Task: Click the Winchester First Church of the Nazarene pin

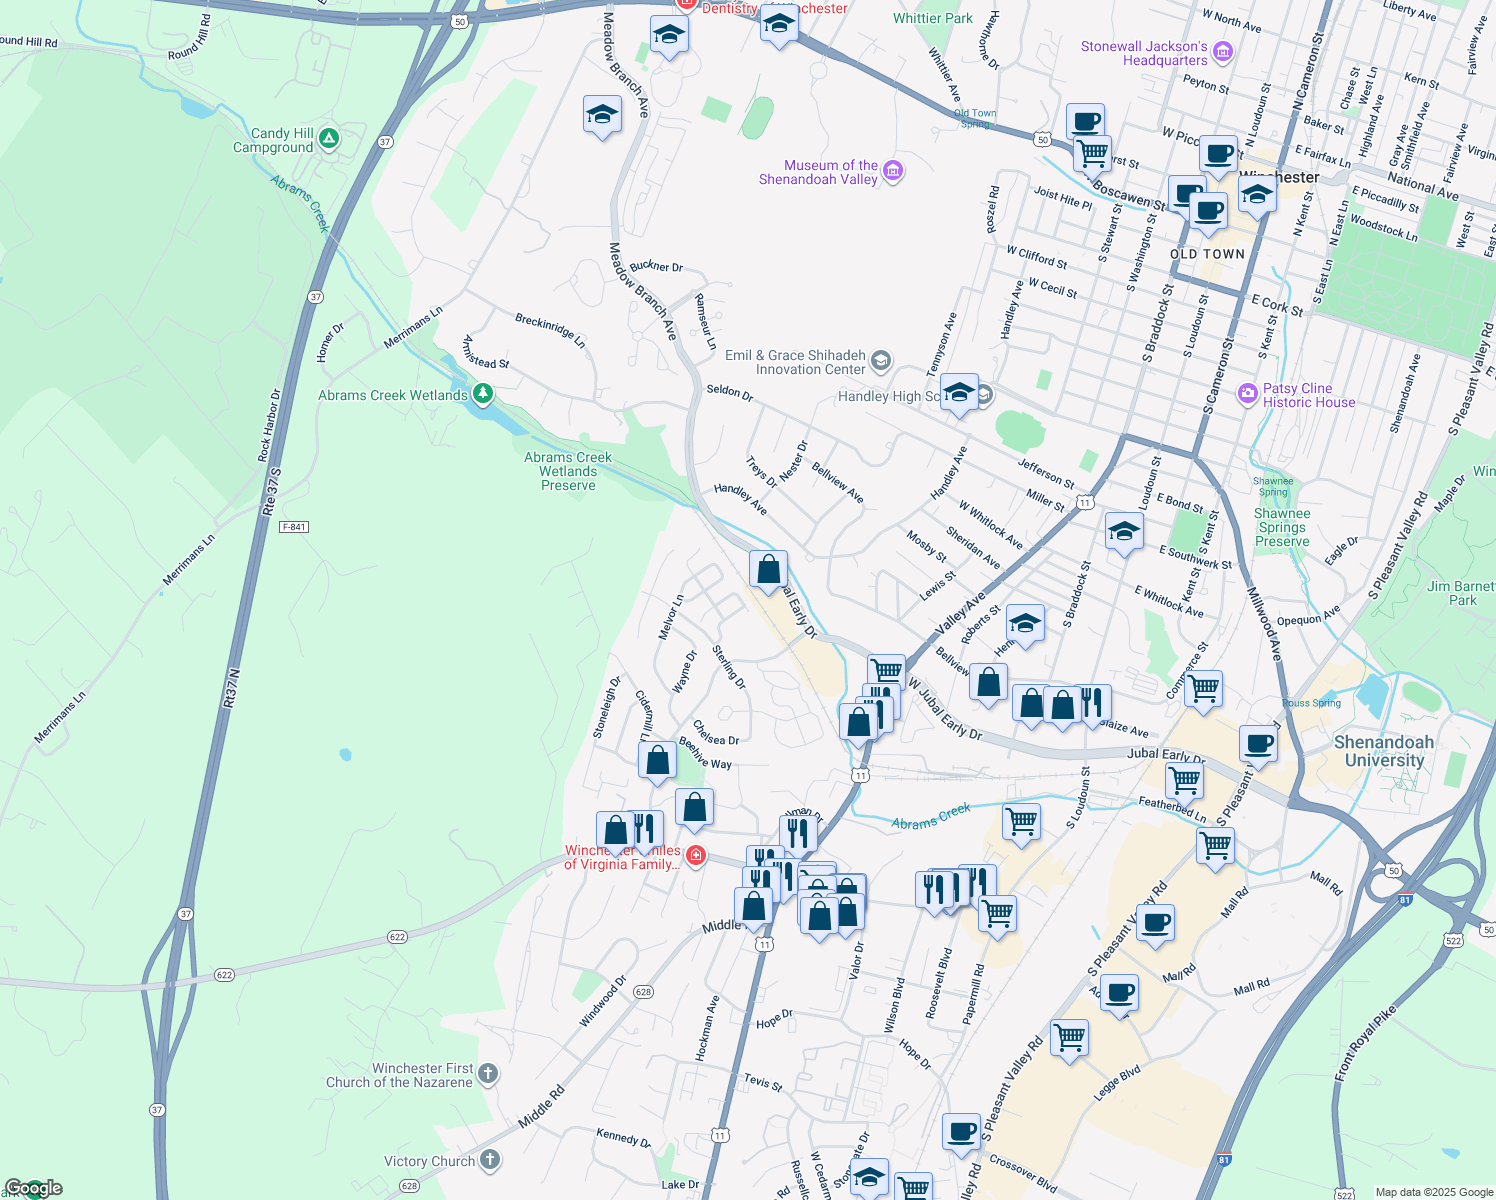Action: (x=488, y=1075)
